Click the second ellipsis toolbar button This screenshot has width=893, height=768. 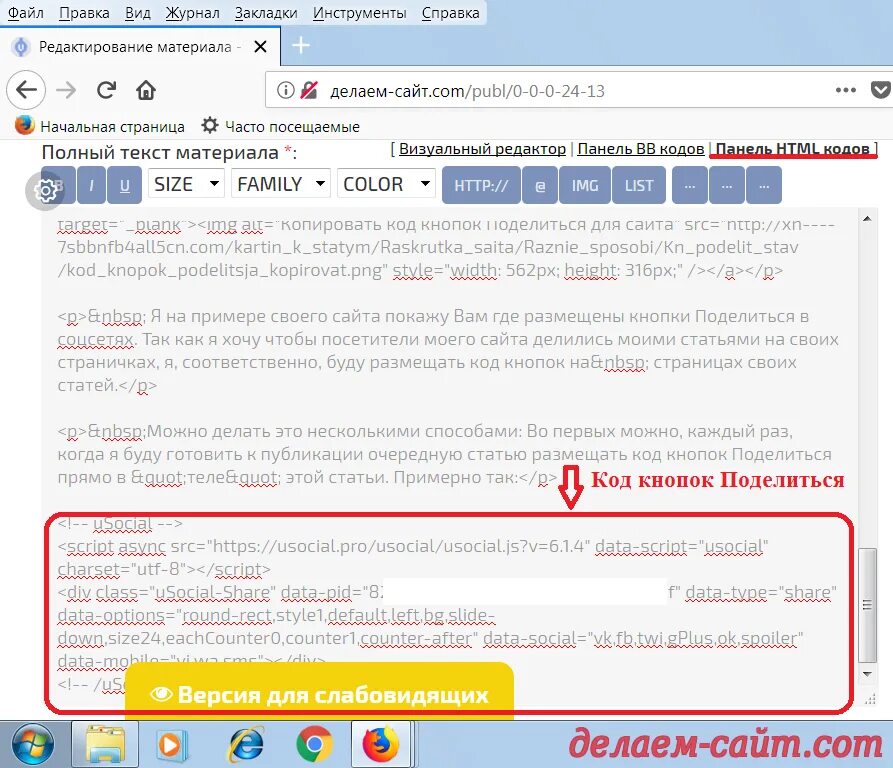click(727, 185)
